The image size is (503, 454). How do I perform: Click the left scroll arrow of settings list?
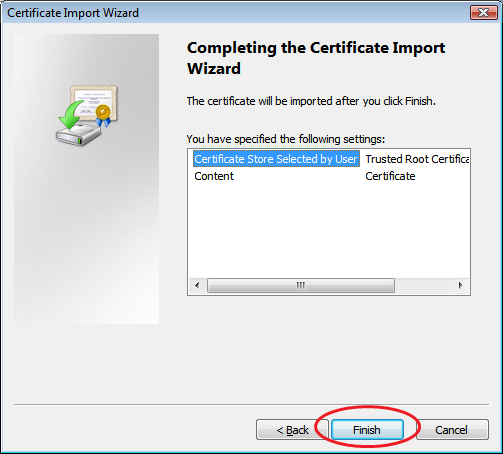197,285
